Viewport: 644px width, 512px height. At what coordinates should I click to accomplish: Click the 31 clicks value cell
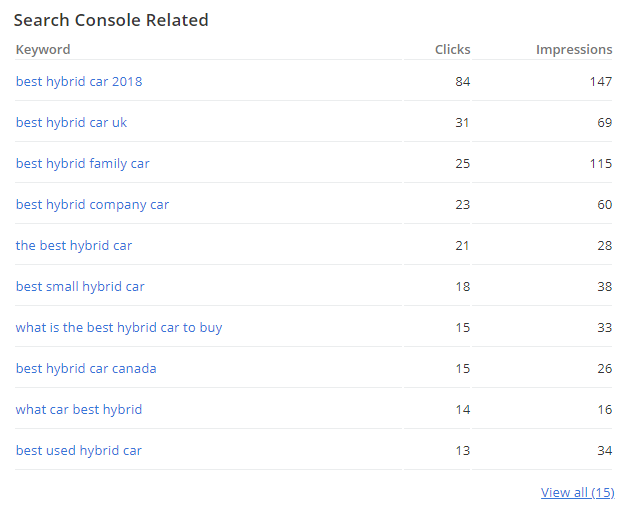tap(462, 122)
